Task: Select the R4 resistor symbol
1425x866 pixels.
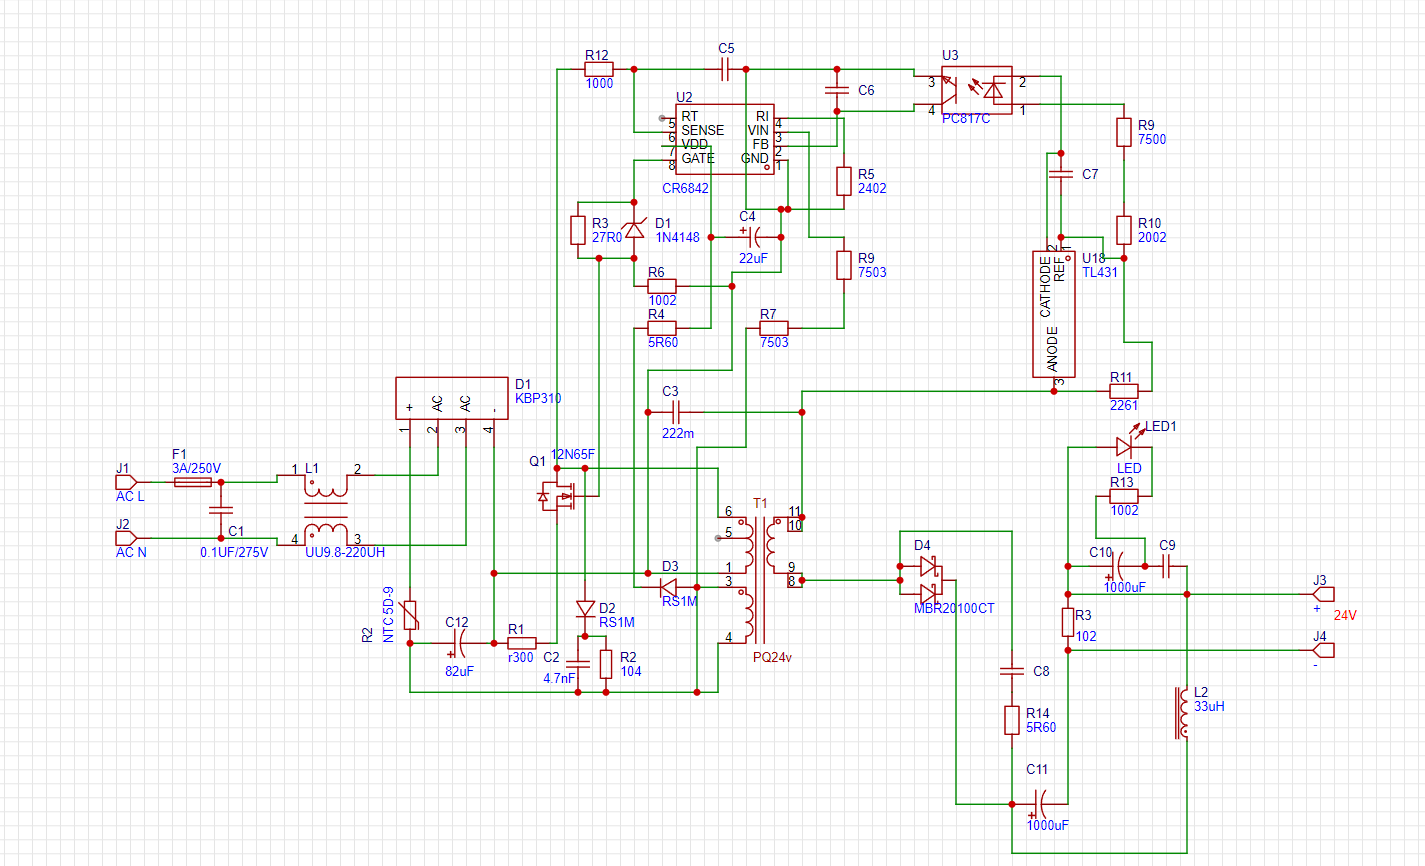Action: pos(662,328)
